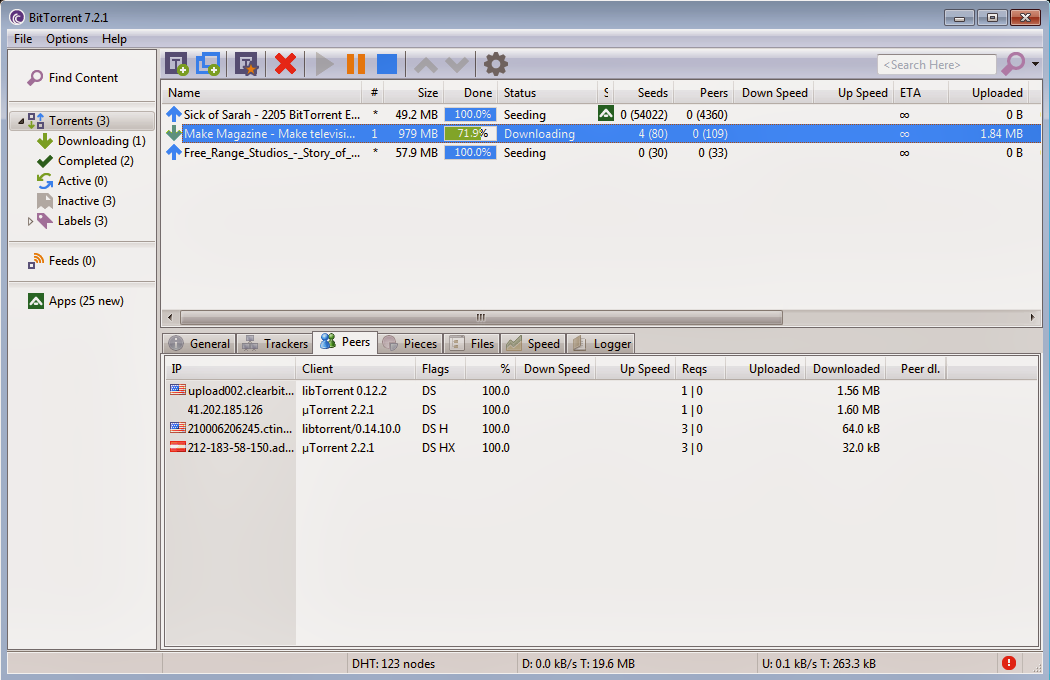The width and height of the screenshot is (1050, 680).
Task: Open the File menu
Action: (23, 39)
